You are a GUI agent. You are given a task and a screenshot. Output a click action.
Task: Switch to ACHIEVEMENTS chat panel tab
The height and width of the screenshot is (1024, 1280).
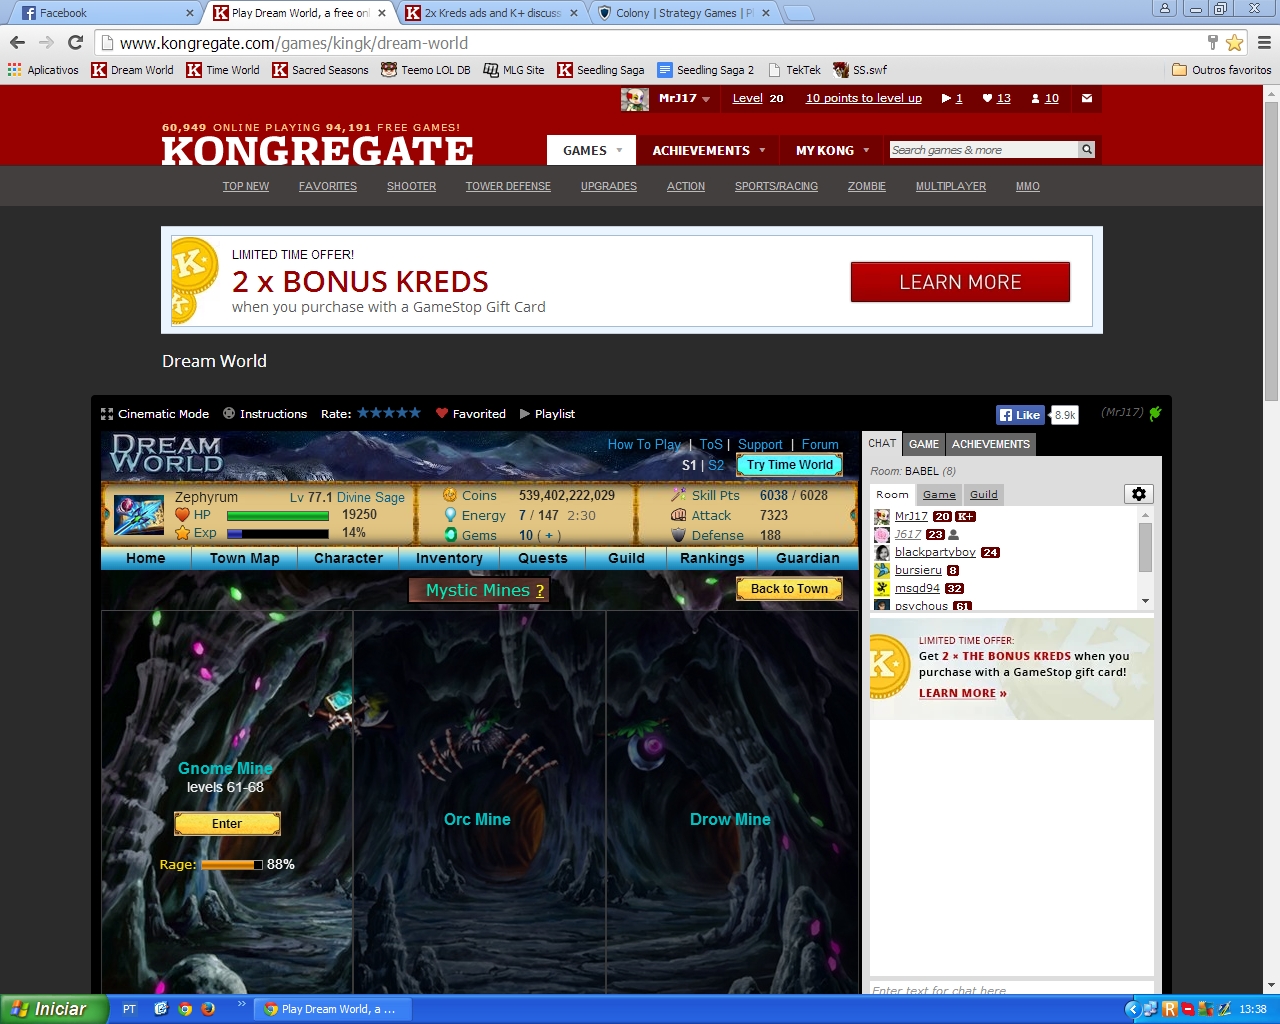991,444
